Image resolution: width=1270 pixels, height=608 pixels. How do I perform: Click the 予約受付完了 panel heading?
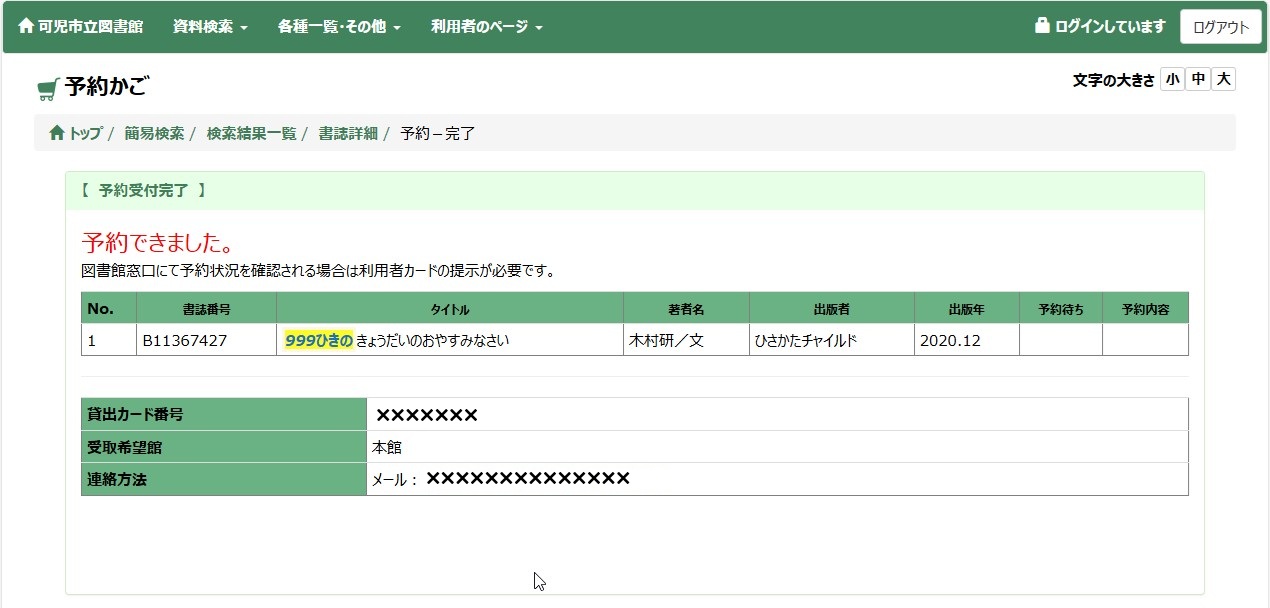click(x=143, y=190)
